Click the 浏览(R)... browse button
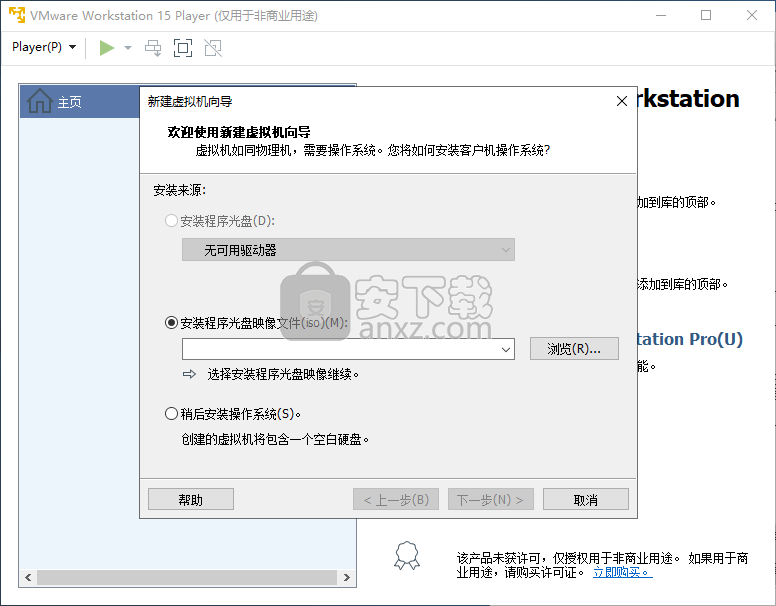This screenshot has width=776, height=606. [581, 349]
